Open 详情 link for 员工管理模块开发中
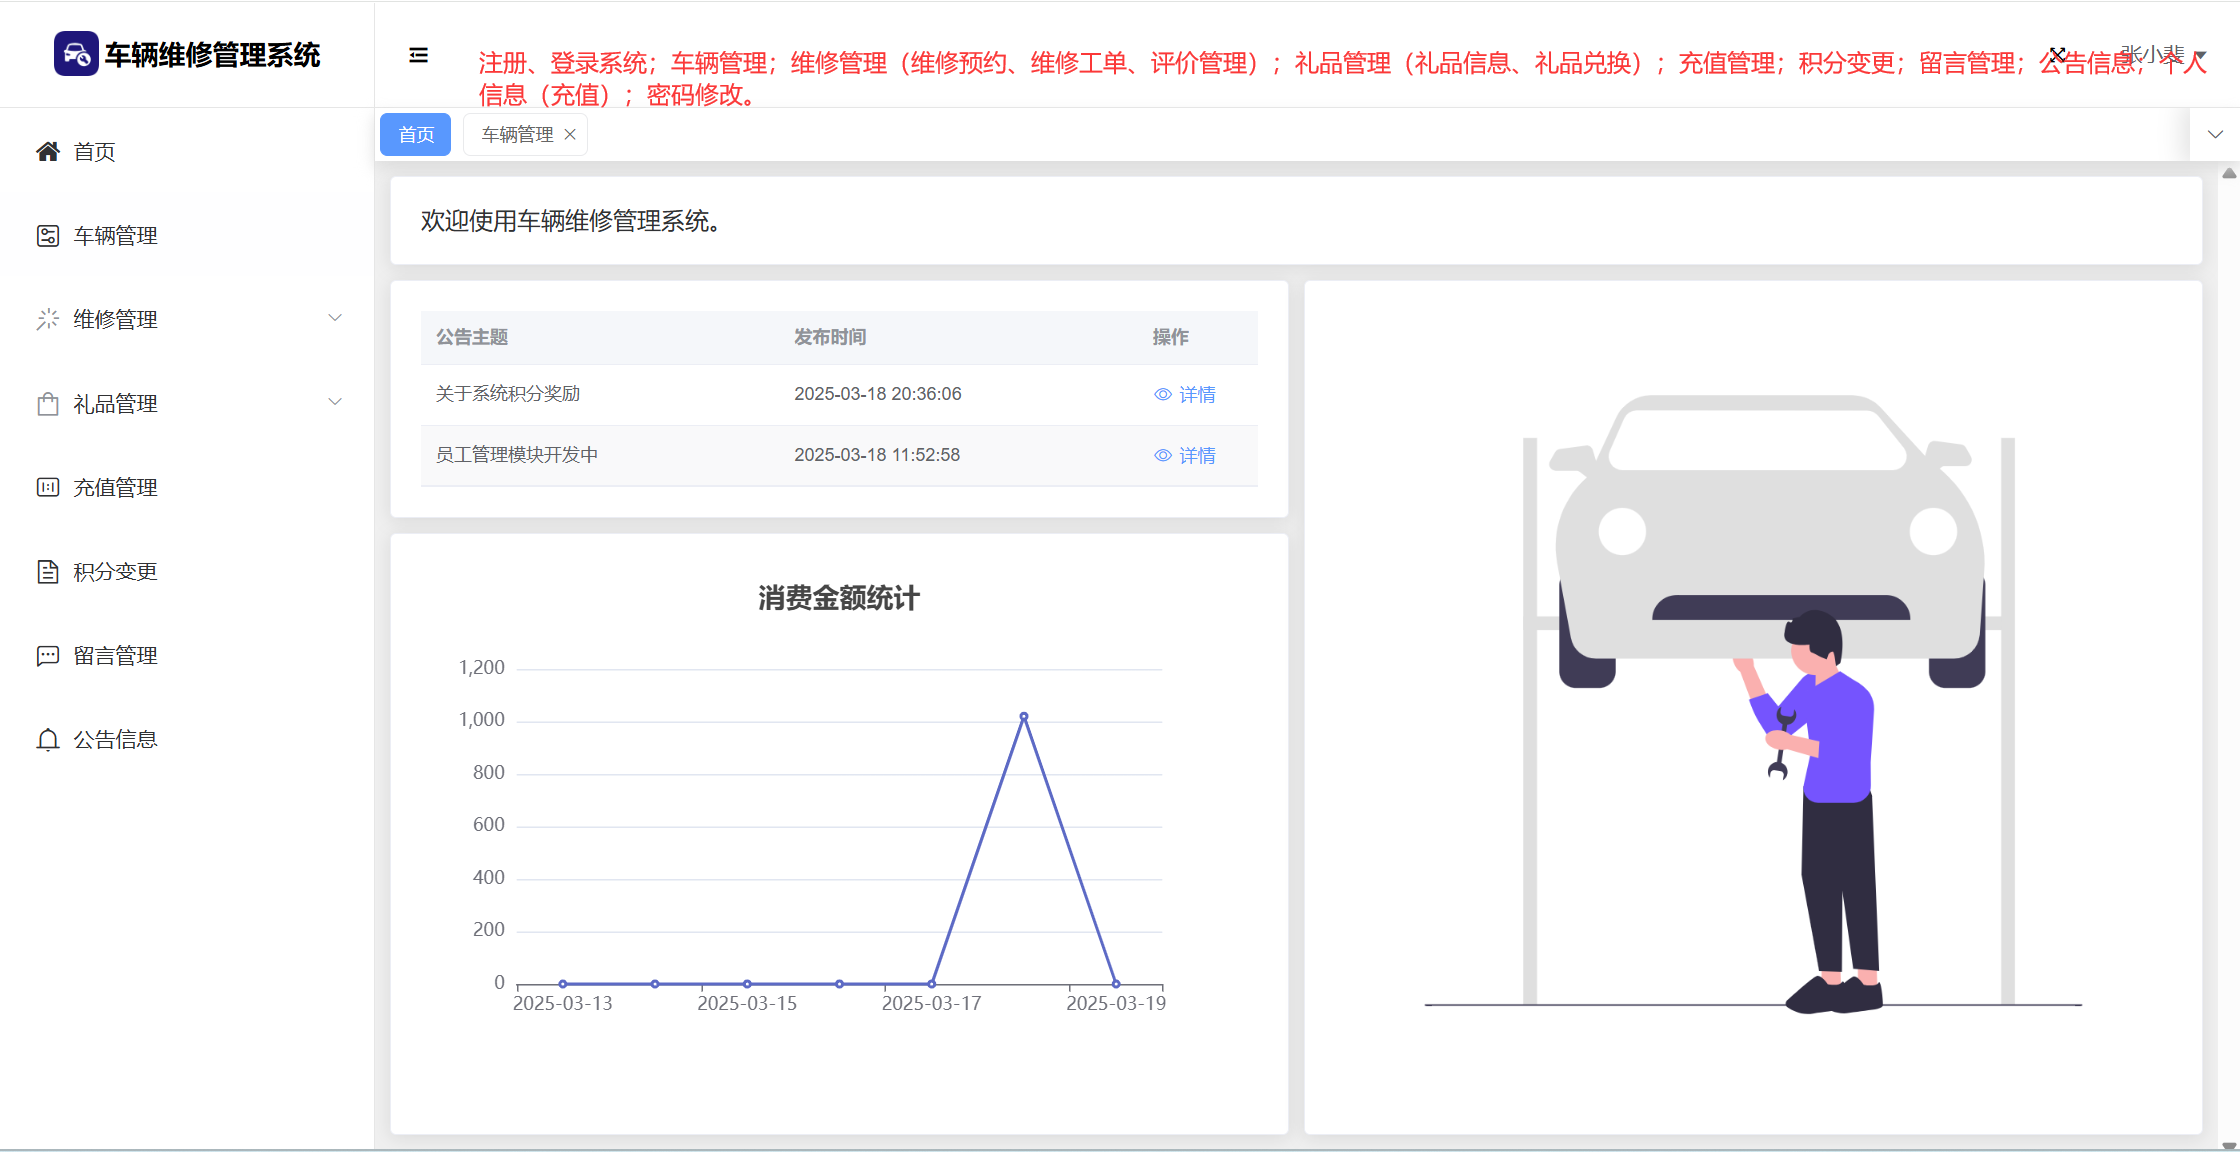Viewport: 2240px width, 1152px height. (1197, 456)
